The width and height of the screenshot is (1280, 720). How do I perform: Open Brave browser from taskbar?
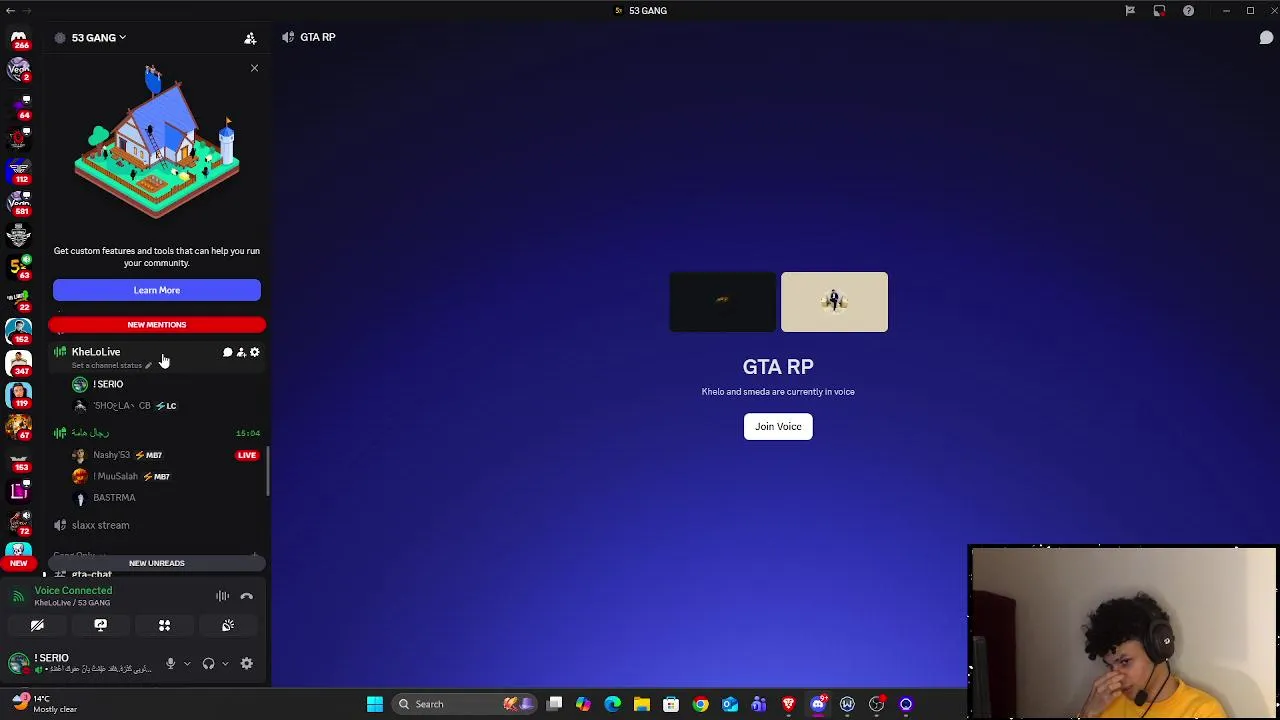pyautogui.click(x=788, y=704)
